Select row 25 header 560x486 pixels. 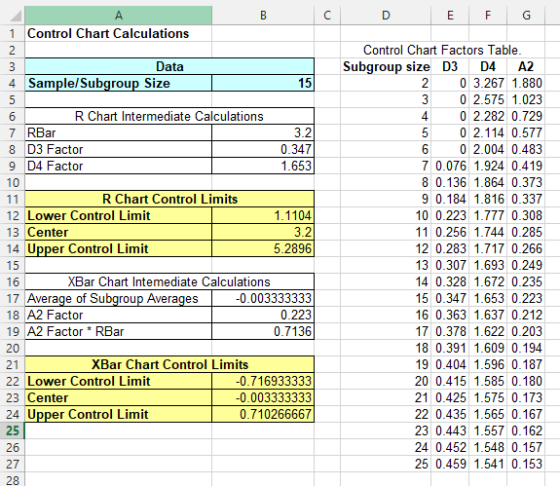[12, 431]
